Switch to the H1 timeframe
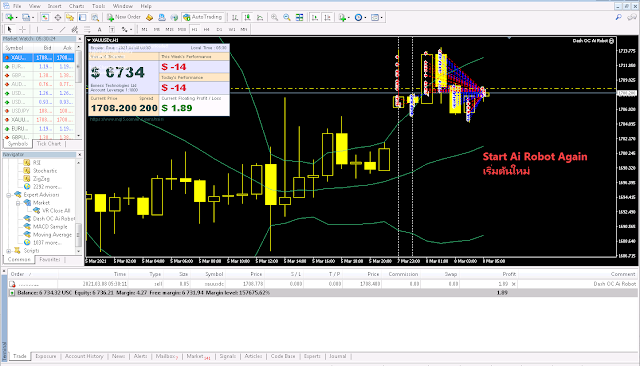 coord(194,29)
